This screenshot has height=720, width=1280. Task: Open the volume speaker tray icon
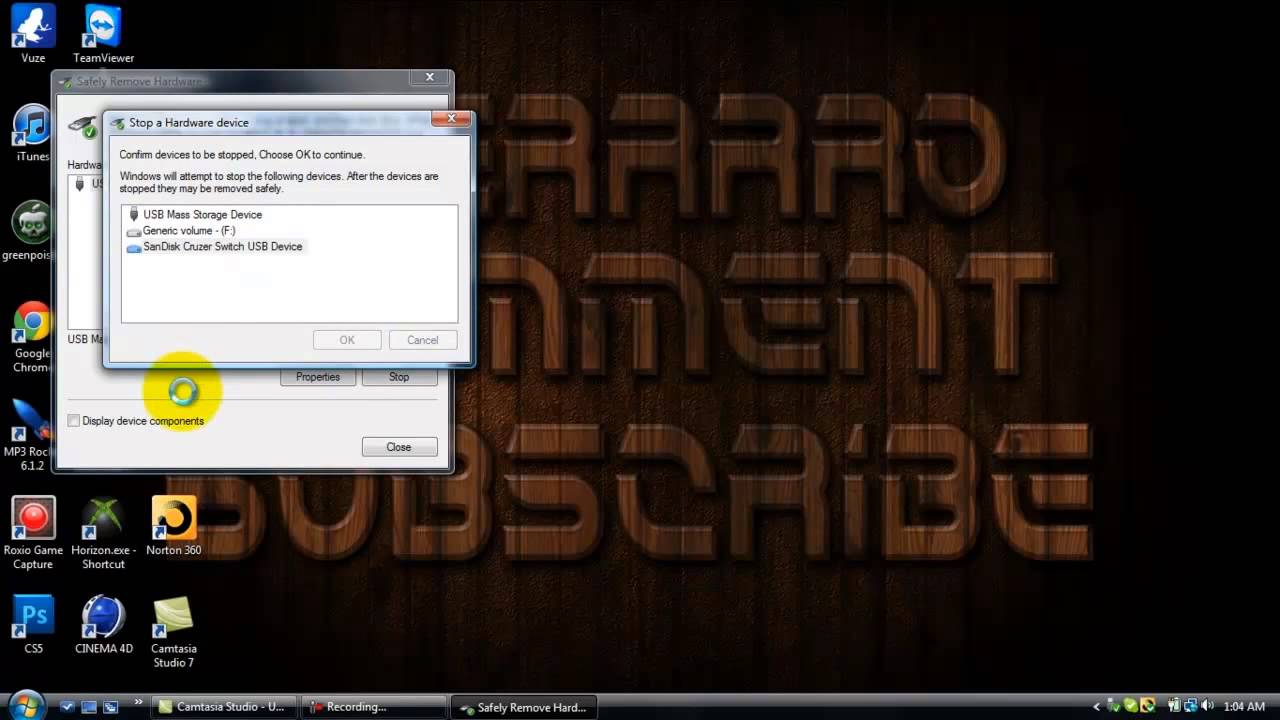[x=1207, y=706]
